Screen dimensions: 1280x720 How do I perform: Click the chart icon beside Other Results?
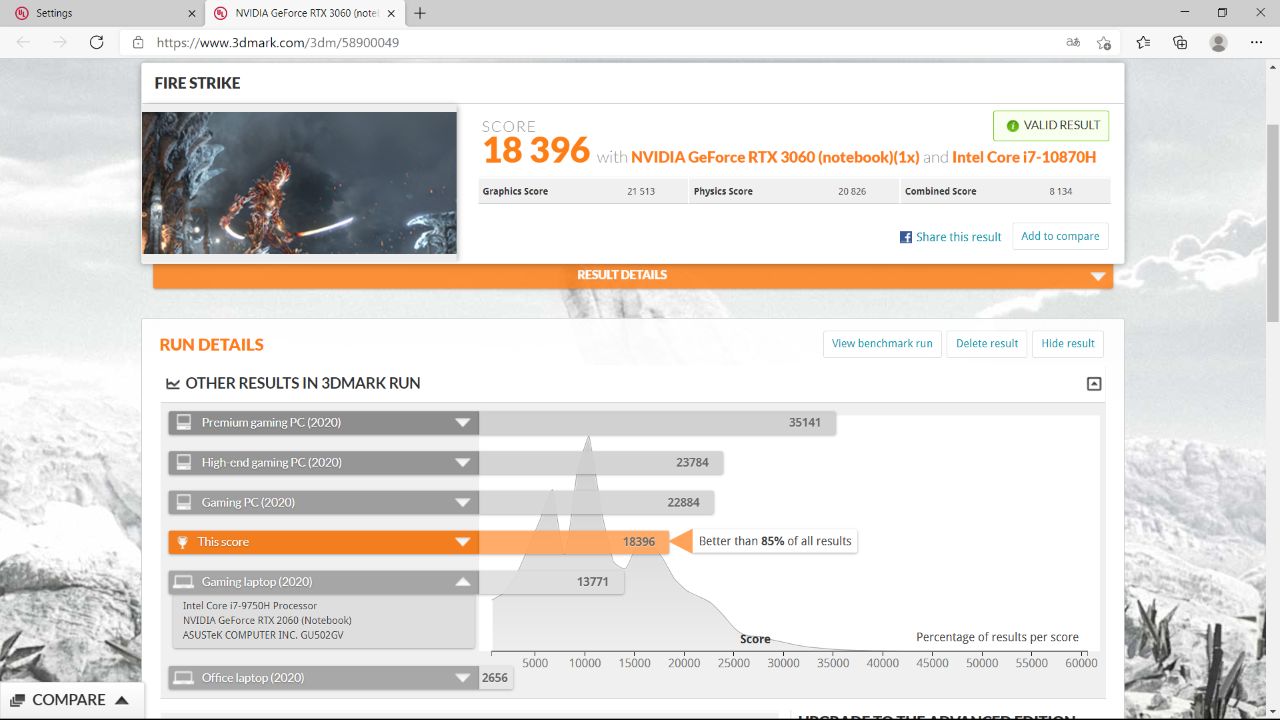pyautogui.click(x=173, y=383)
